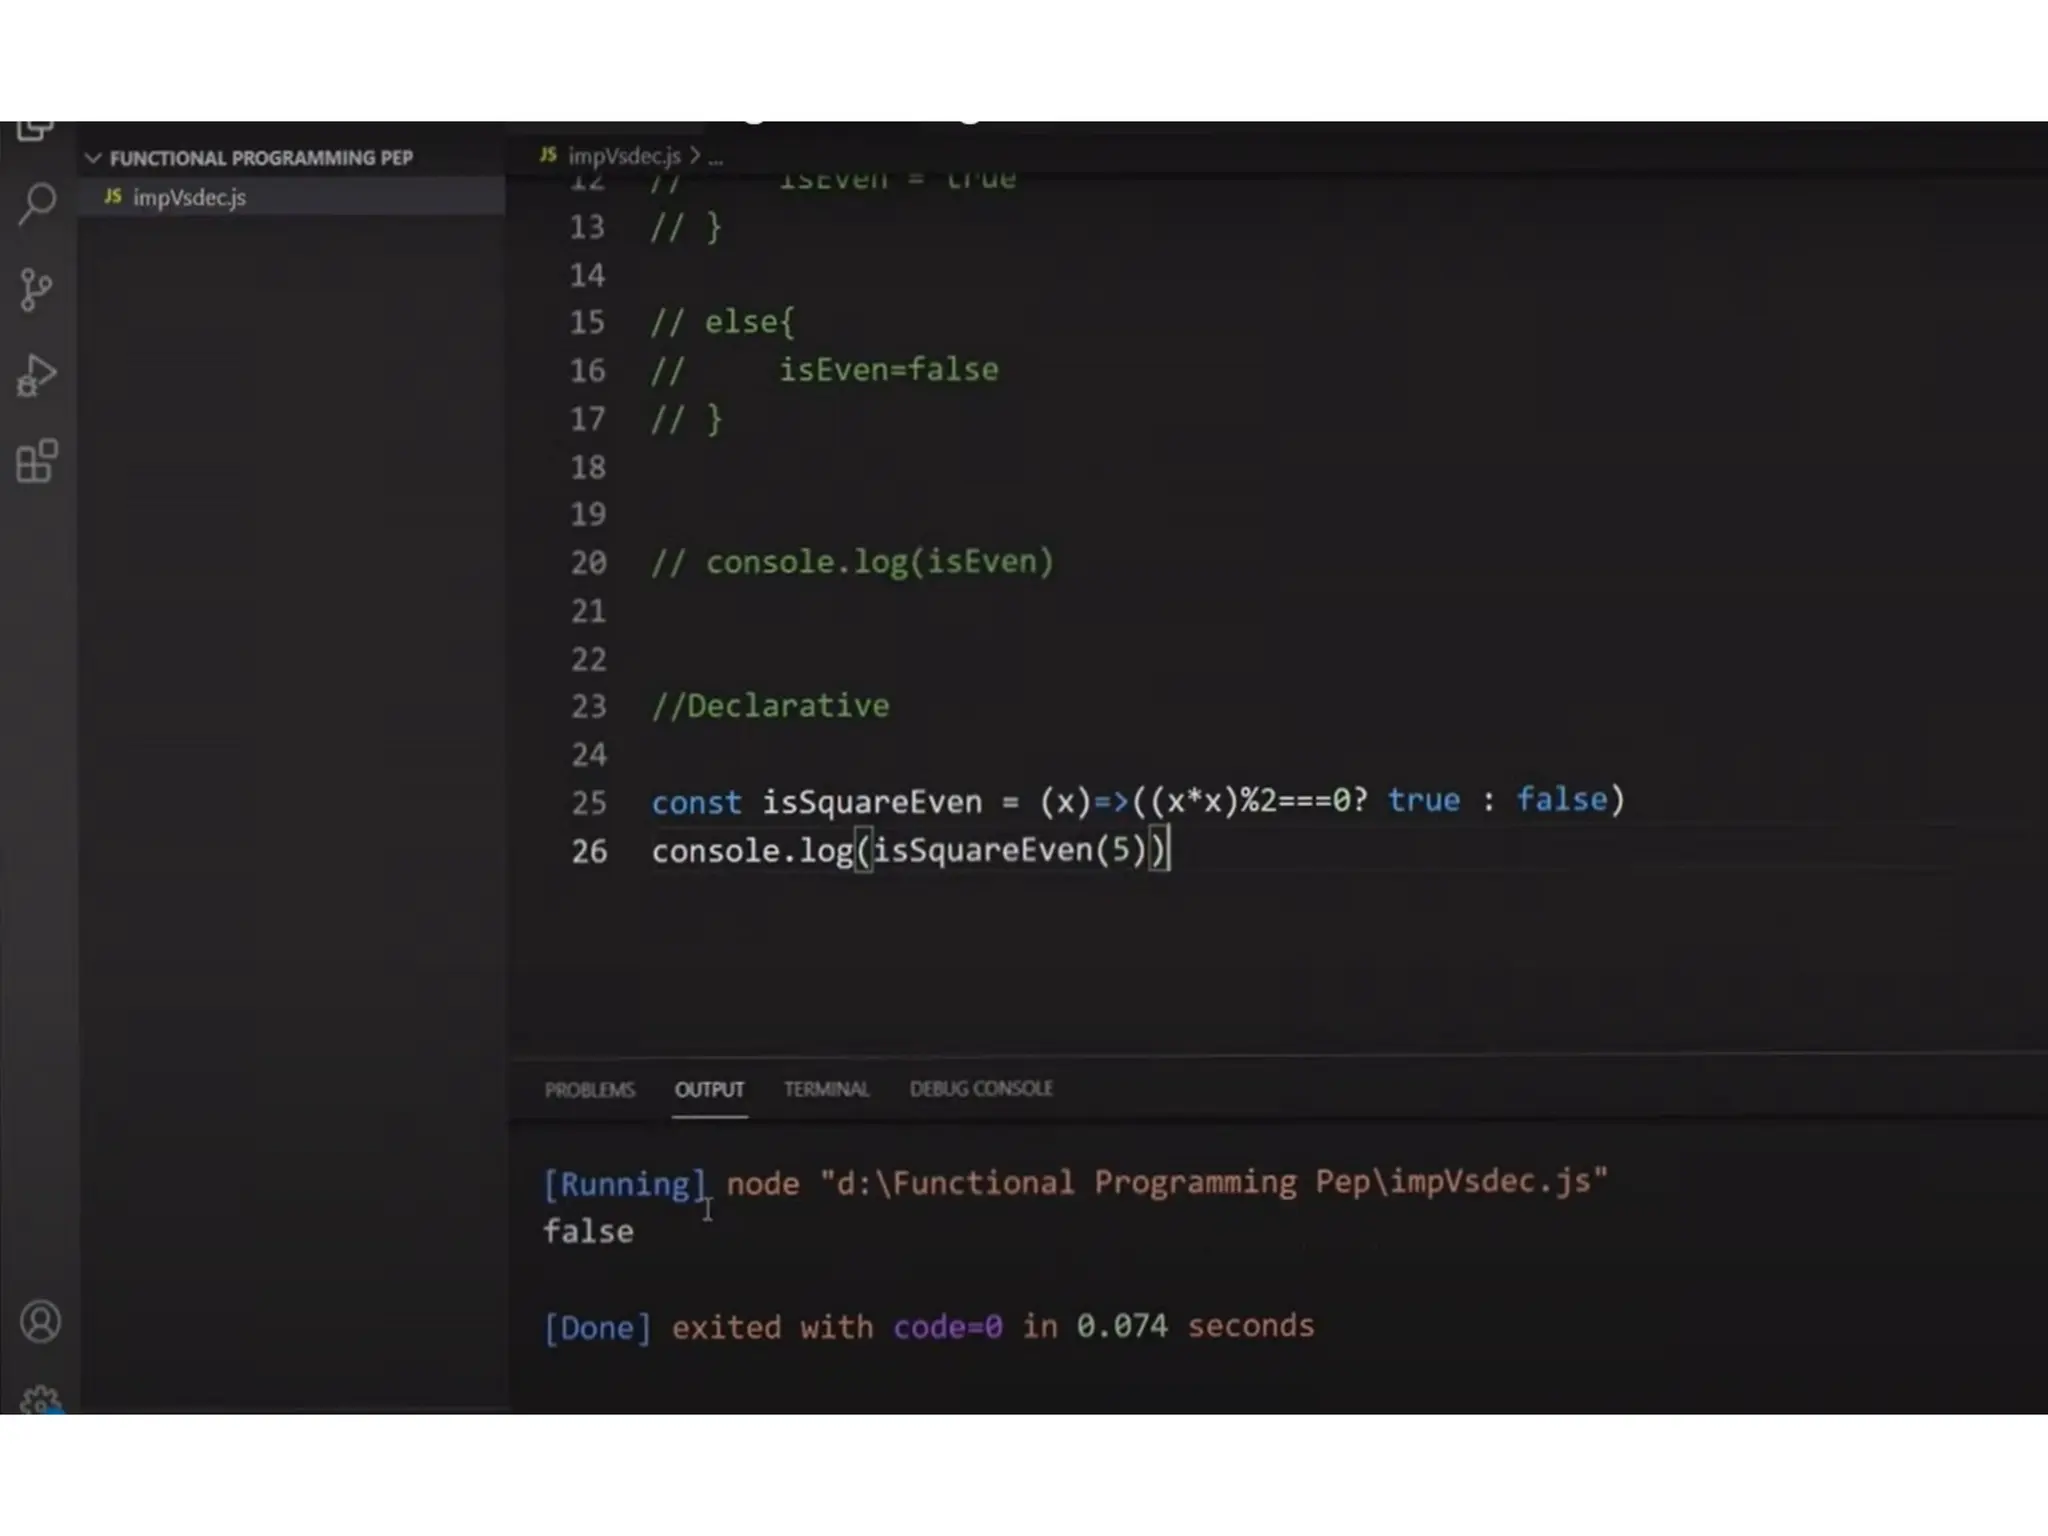Select impVsdec.js in the Explorer tree

click(190, 198)
